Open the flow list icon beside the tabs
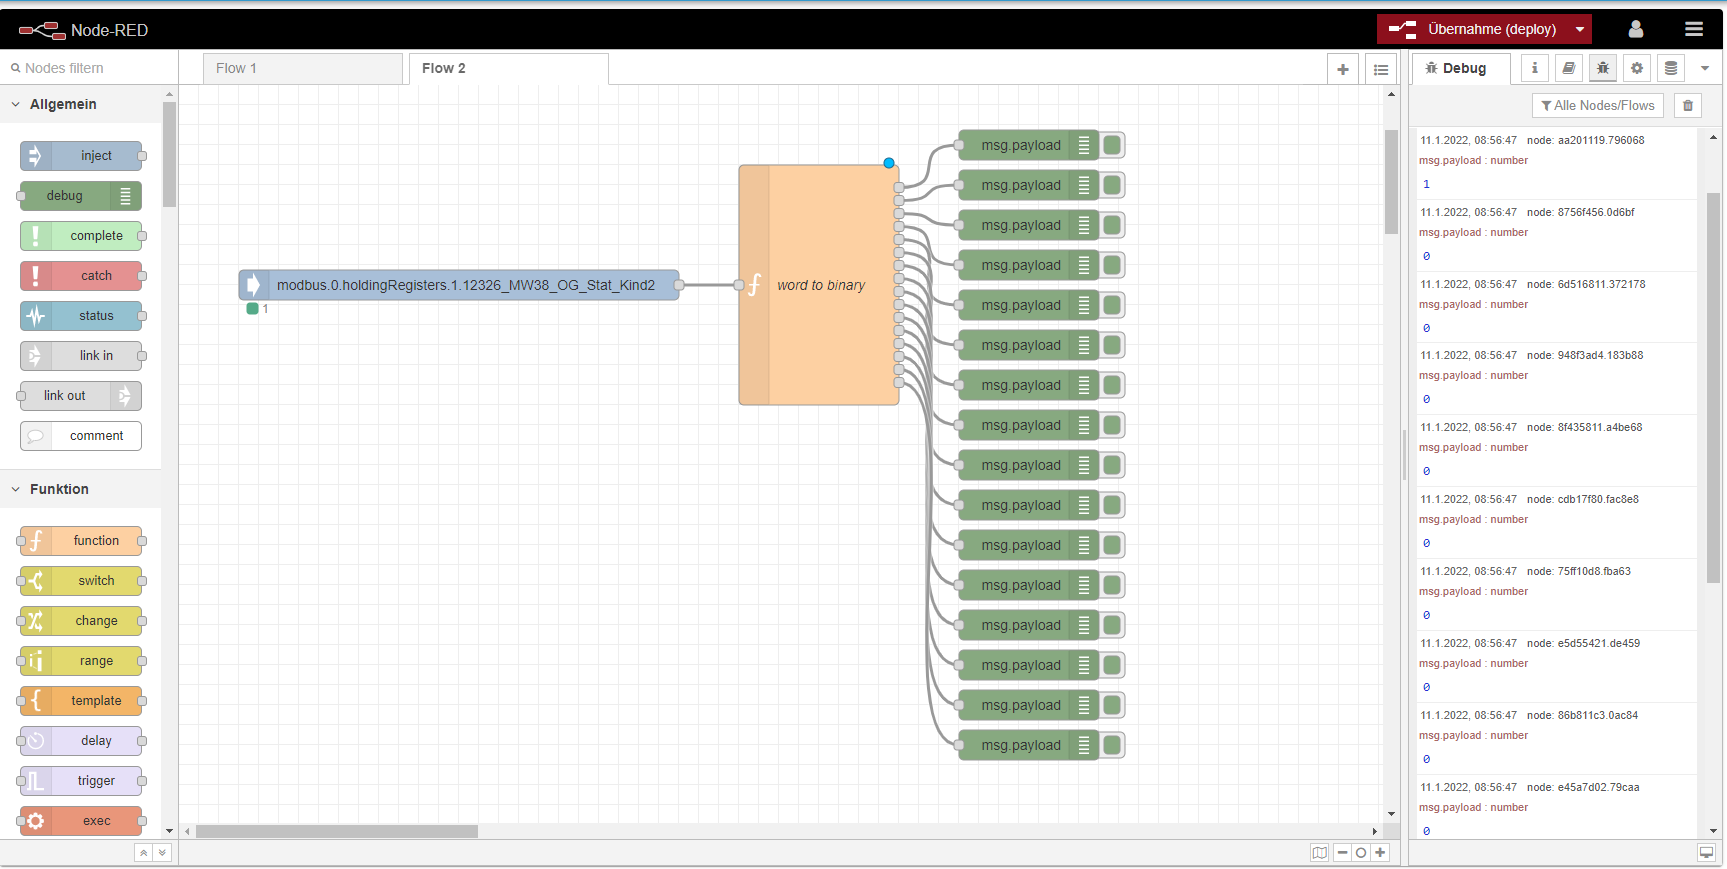 point(1381,69)
